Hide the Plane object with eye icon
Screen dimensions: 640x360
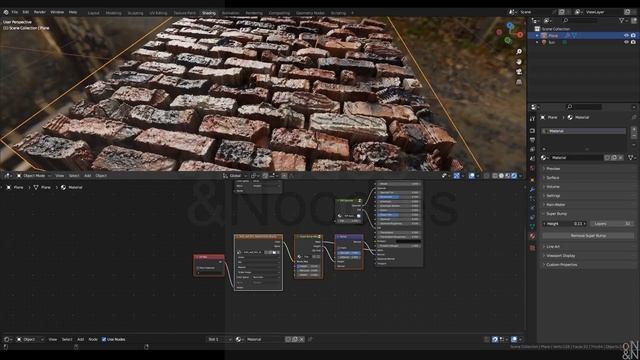coord(626,36)
